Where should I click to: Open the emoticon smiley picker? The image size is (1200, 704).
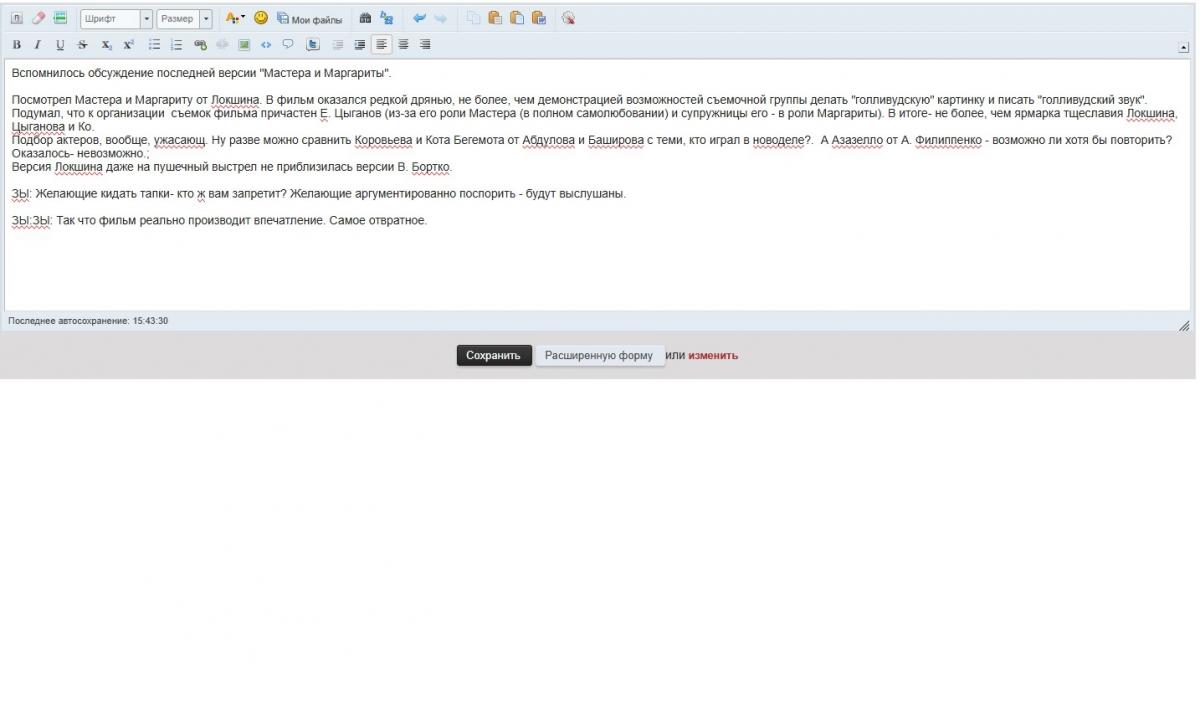tap(261, 18)
